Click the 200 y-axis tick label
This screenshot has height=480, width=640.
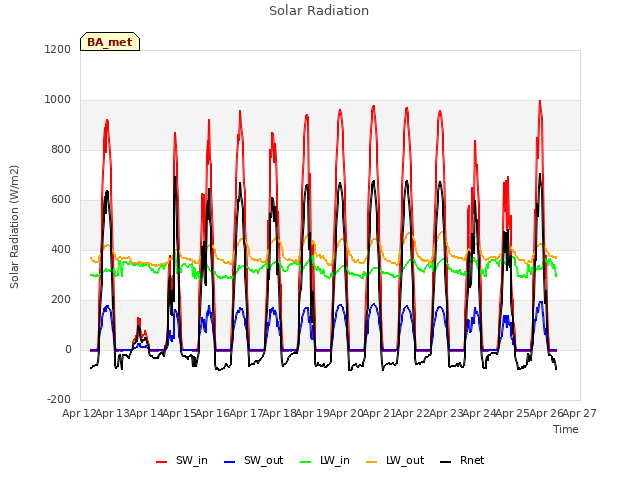[x=61, y=300]
